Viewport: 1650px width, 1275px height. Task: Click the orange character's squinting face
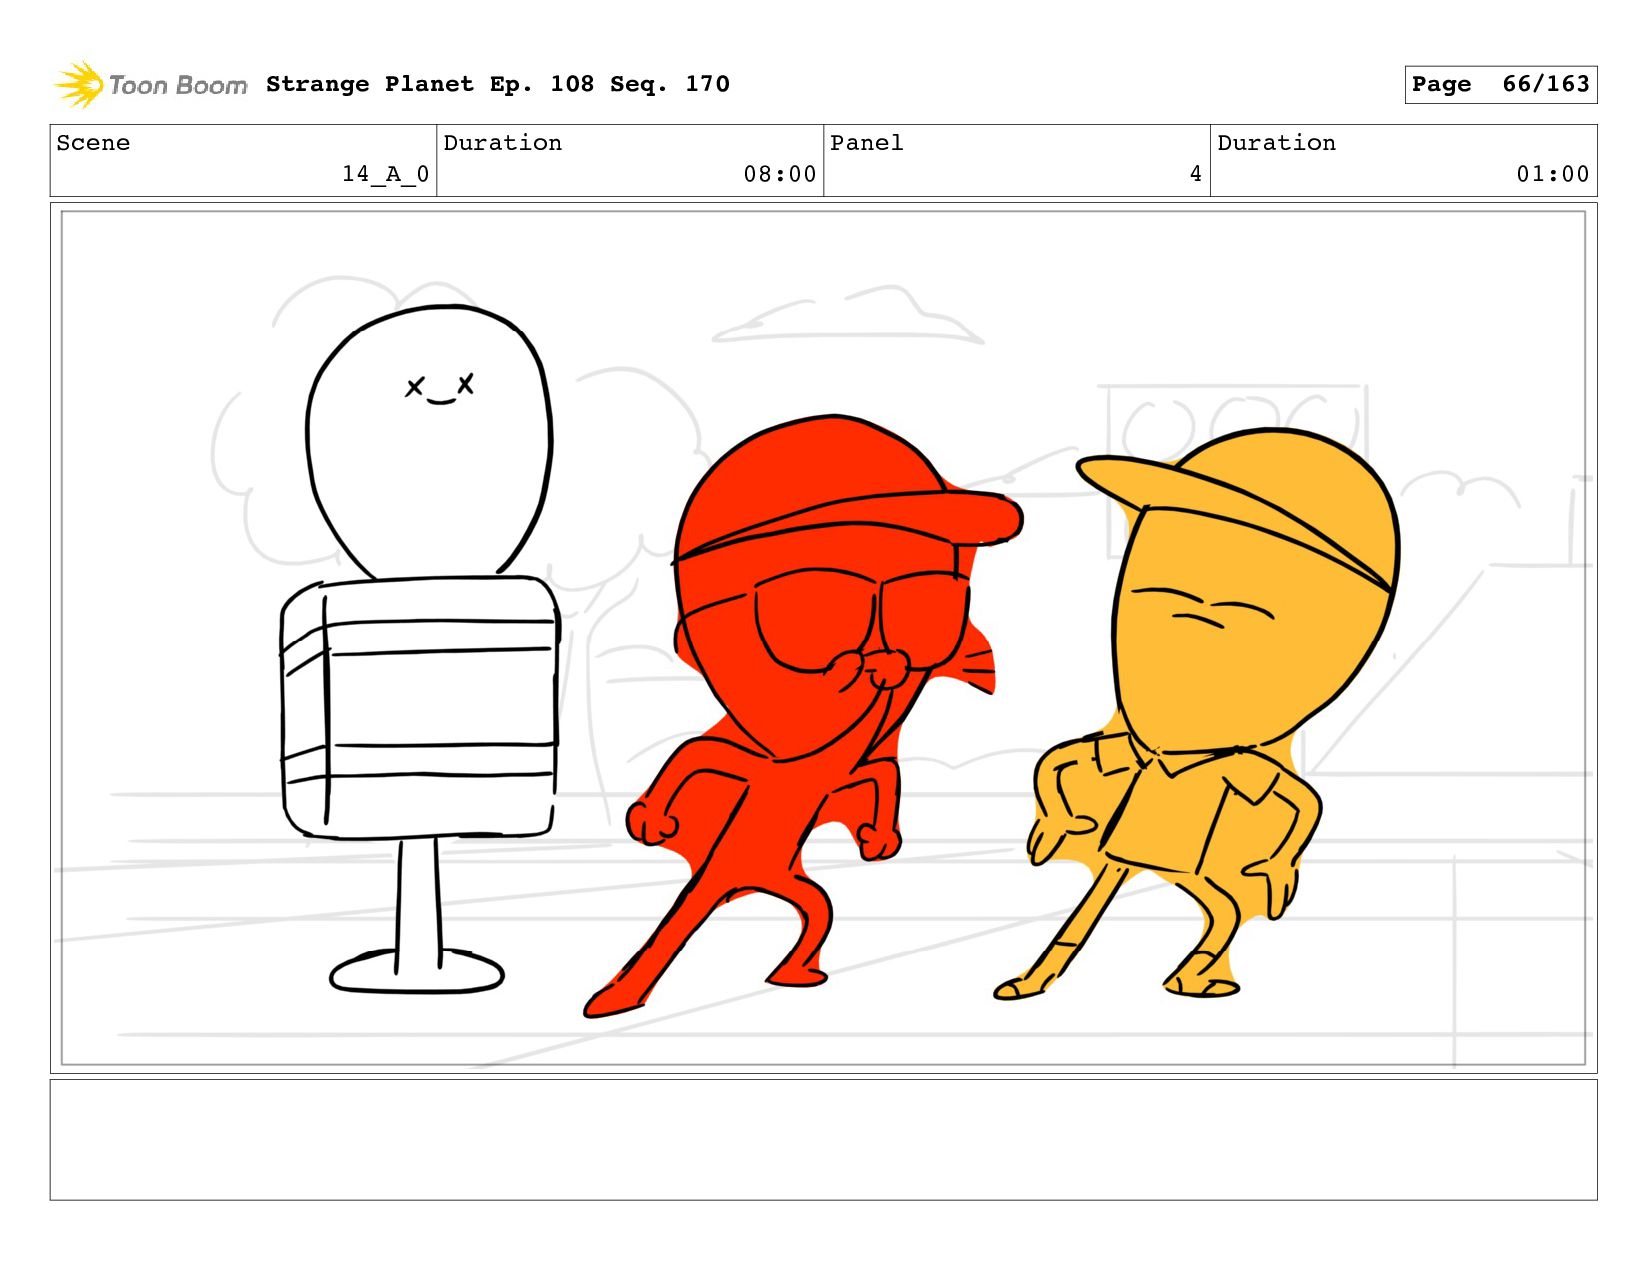coord(1200,608)
